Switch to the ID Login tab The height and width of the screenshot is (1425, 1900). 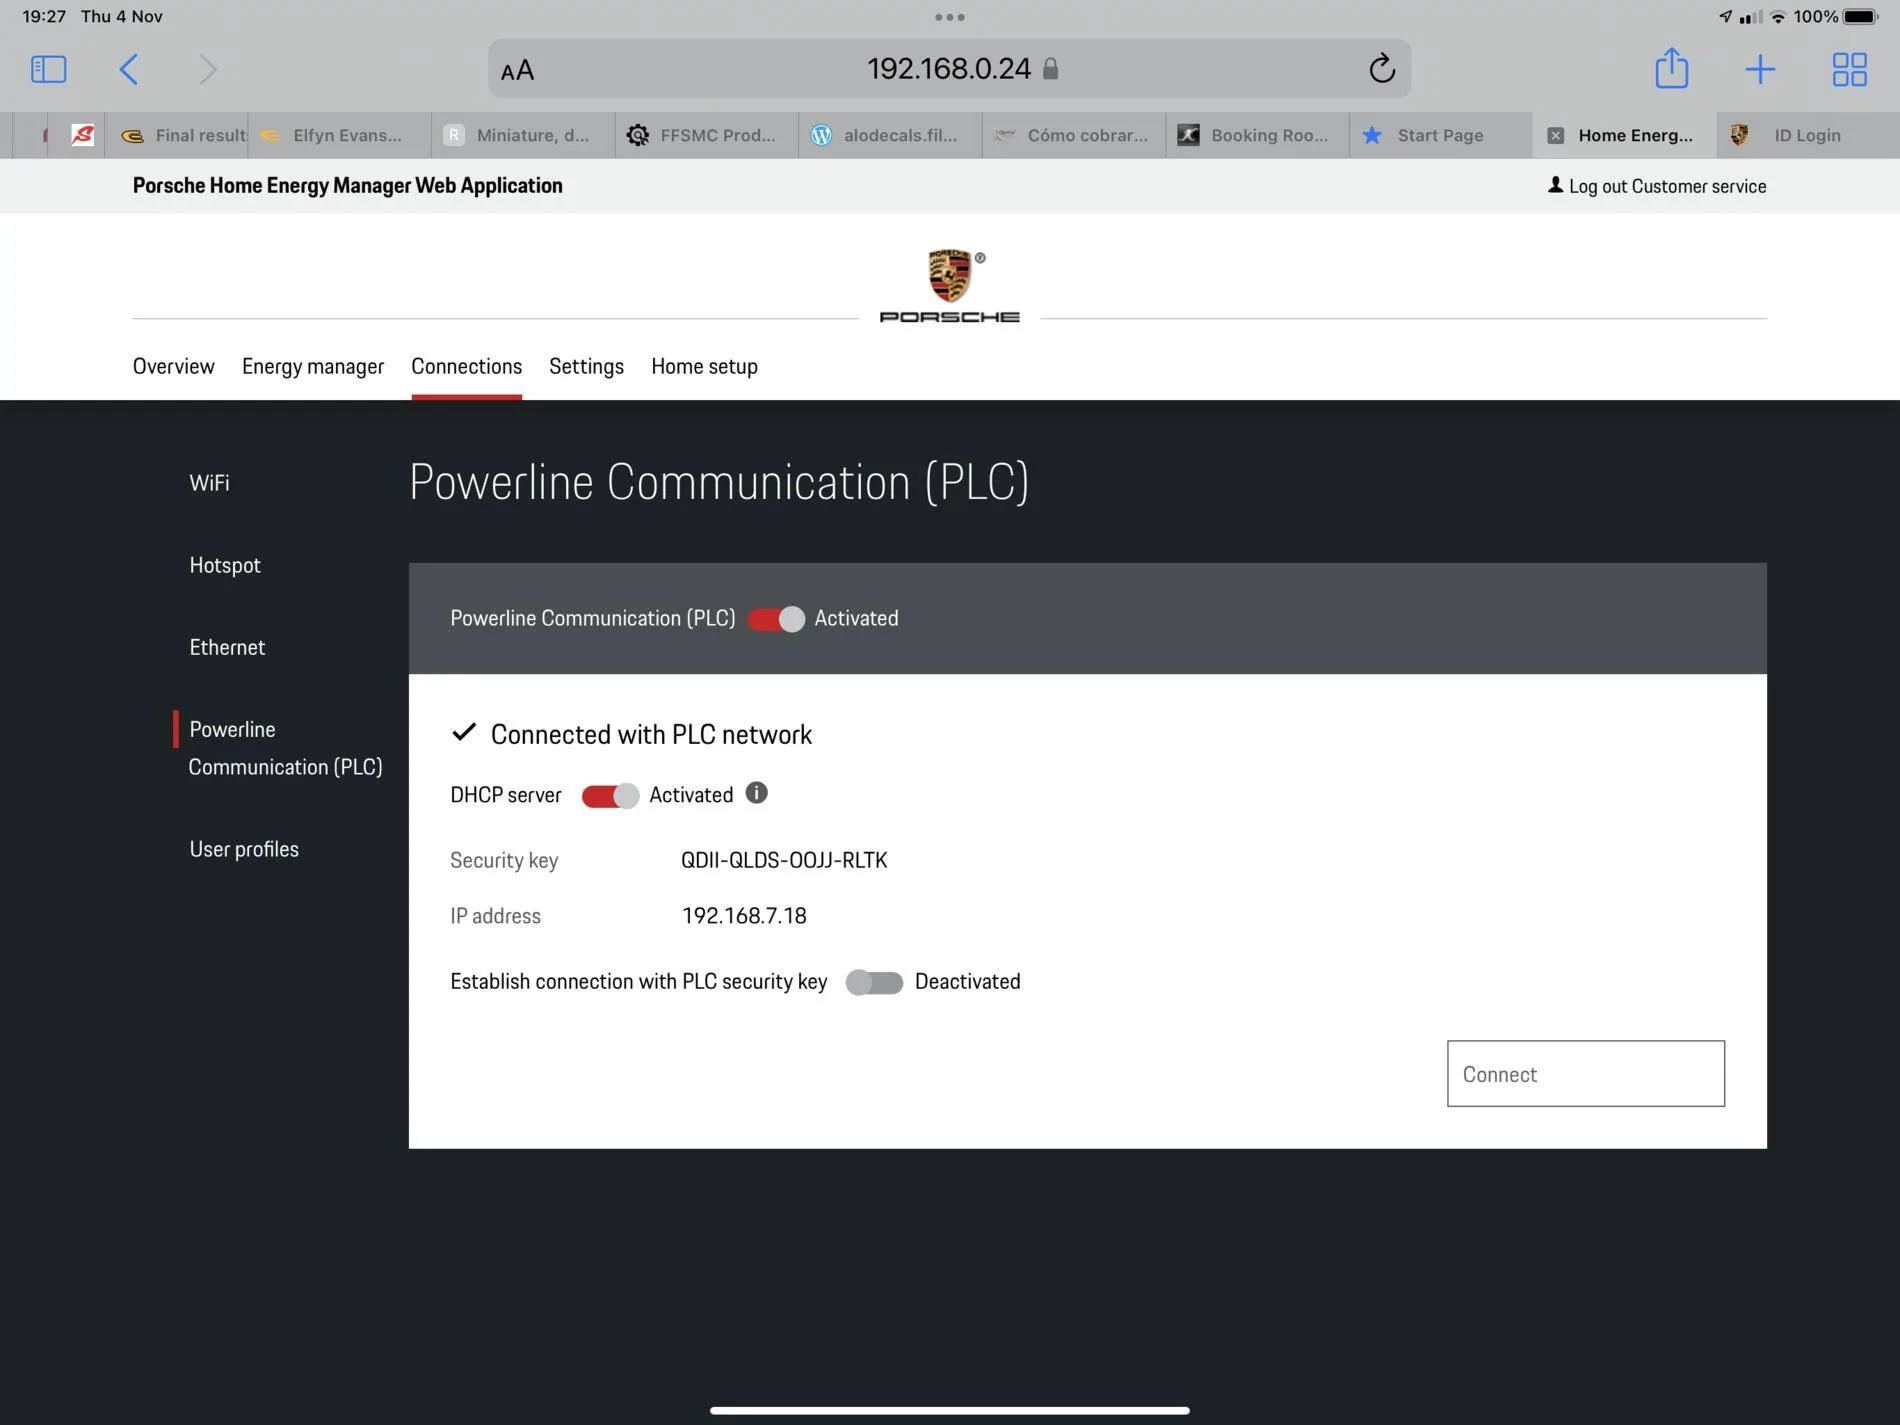coord(1806,135)
